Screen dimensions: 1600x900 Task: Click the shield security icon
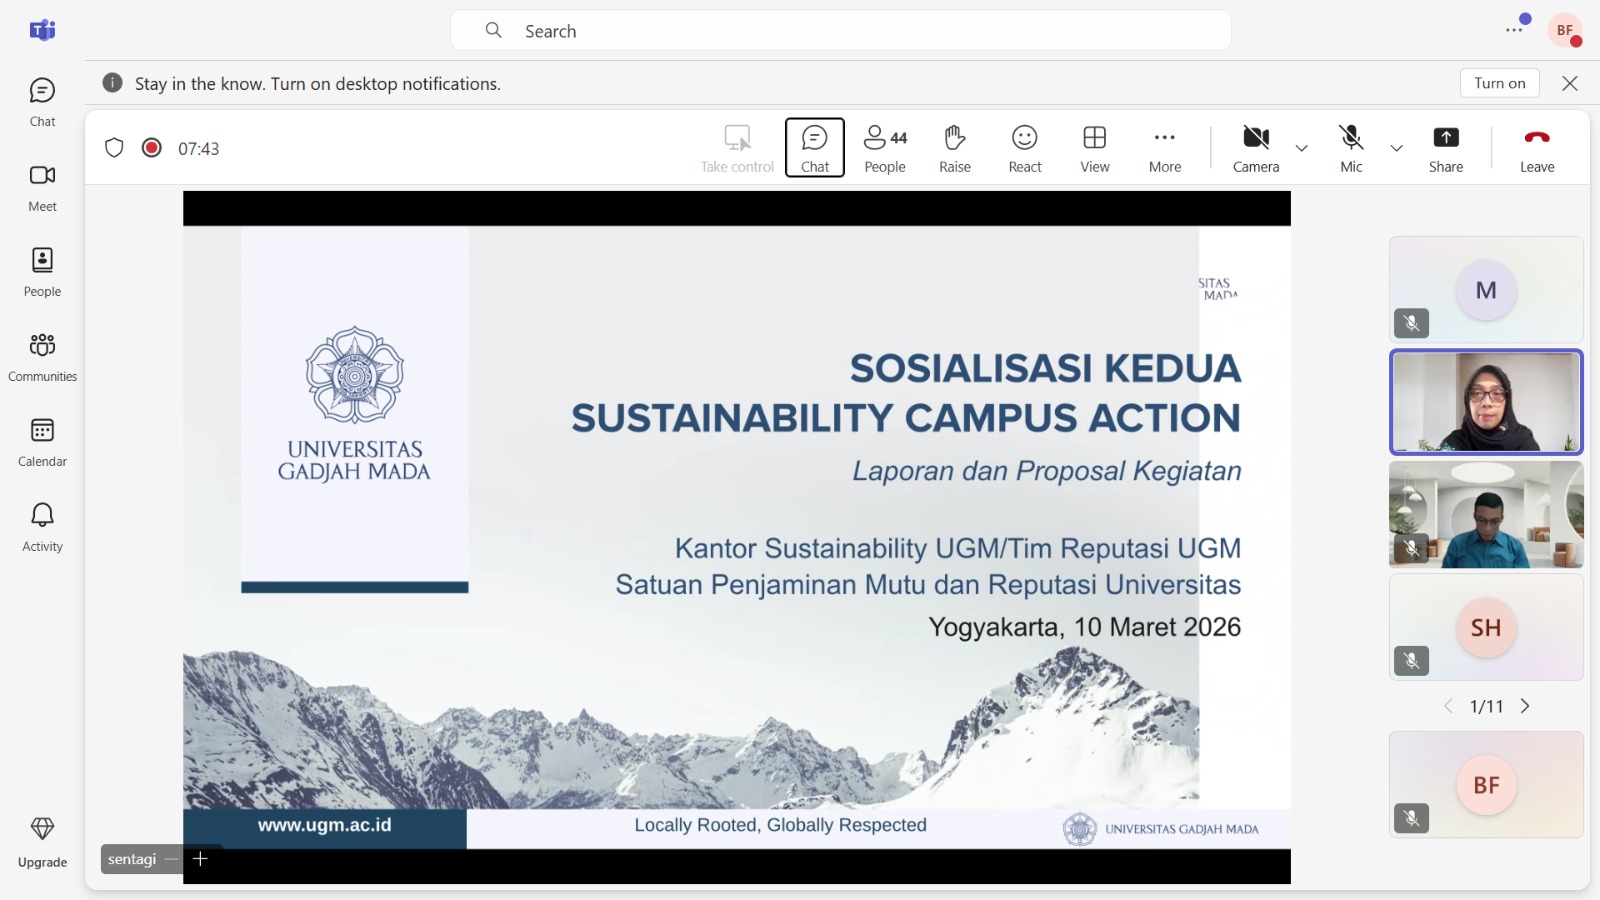(114, 148)
